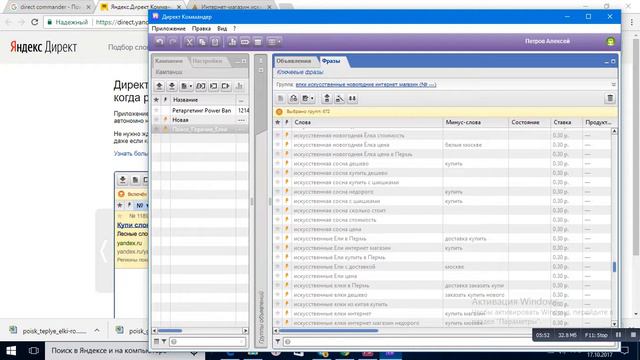Select the Фразы tab
This screenshot has width=640, height=360.
331,61
